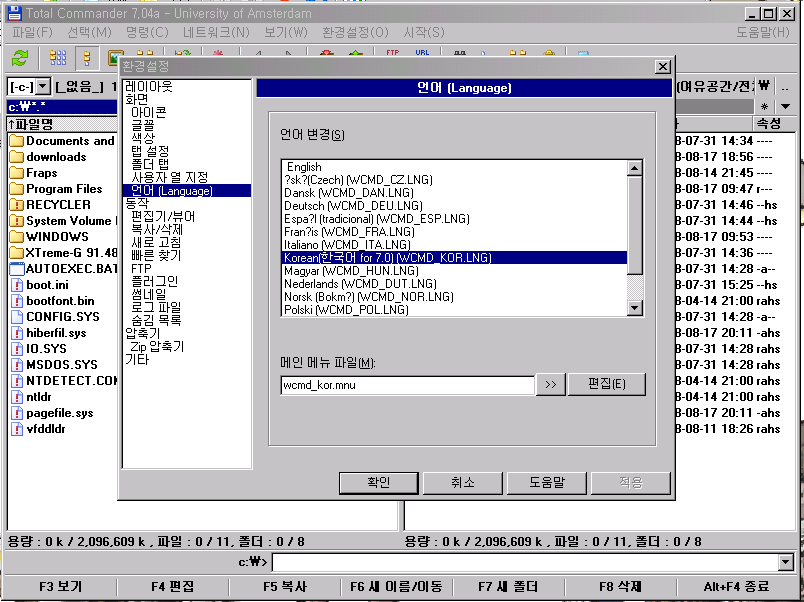Click the RECYCLER folder warning icon
This screenshot has width=804, height=602.
coord(17,205)
